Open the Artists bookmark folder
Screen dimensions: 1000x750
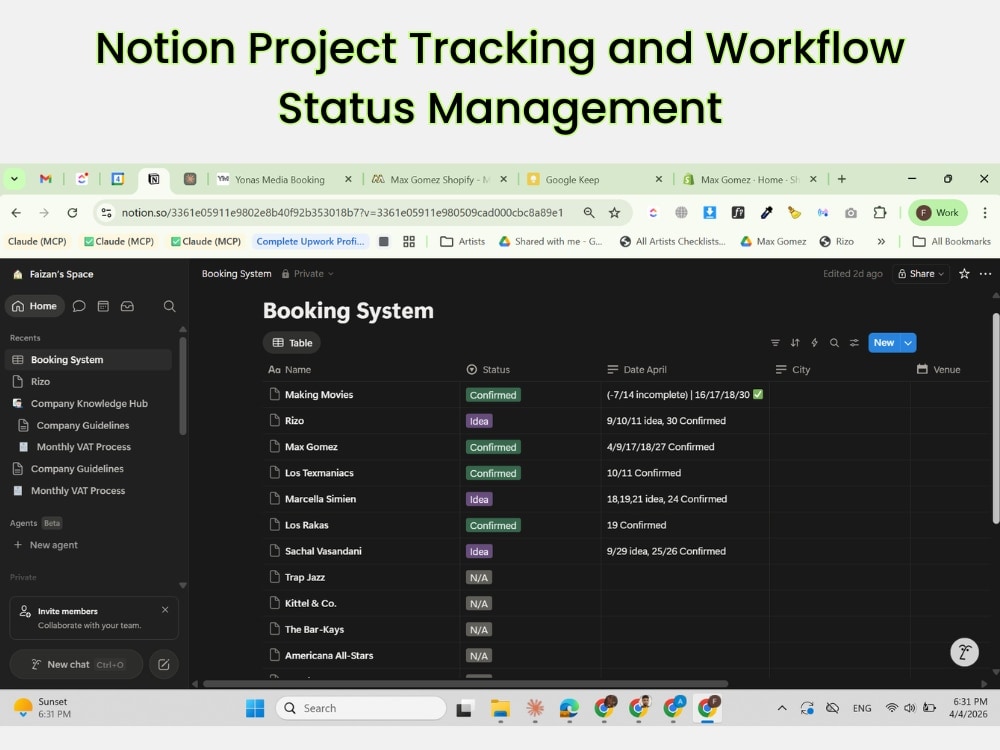(462, 242)
